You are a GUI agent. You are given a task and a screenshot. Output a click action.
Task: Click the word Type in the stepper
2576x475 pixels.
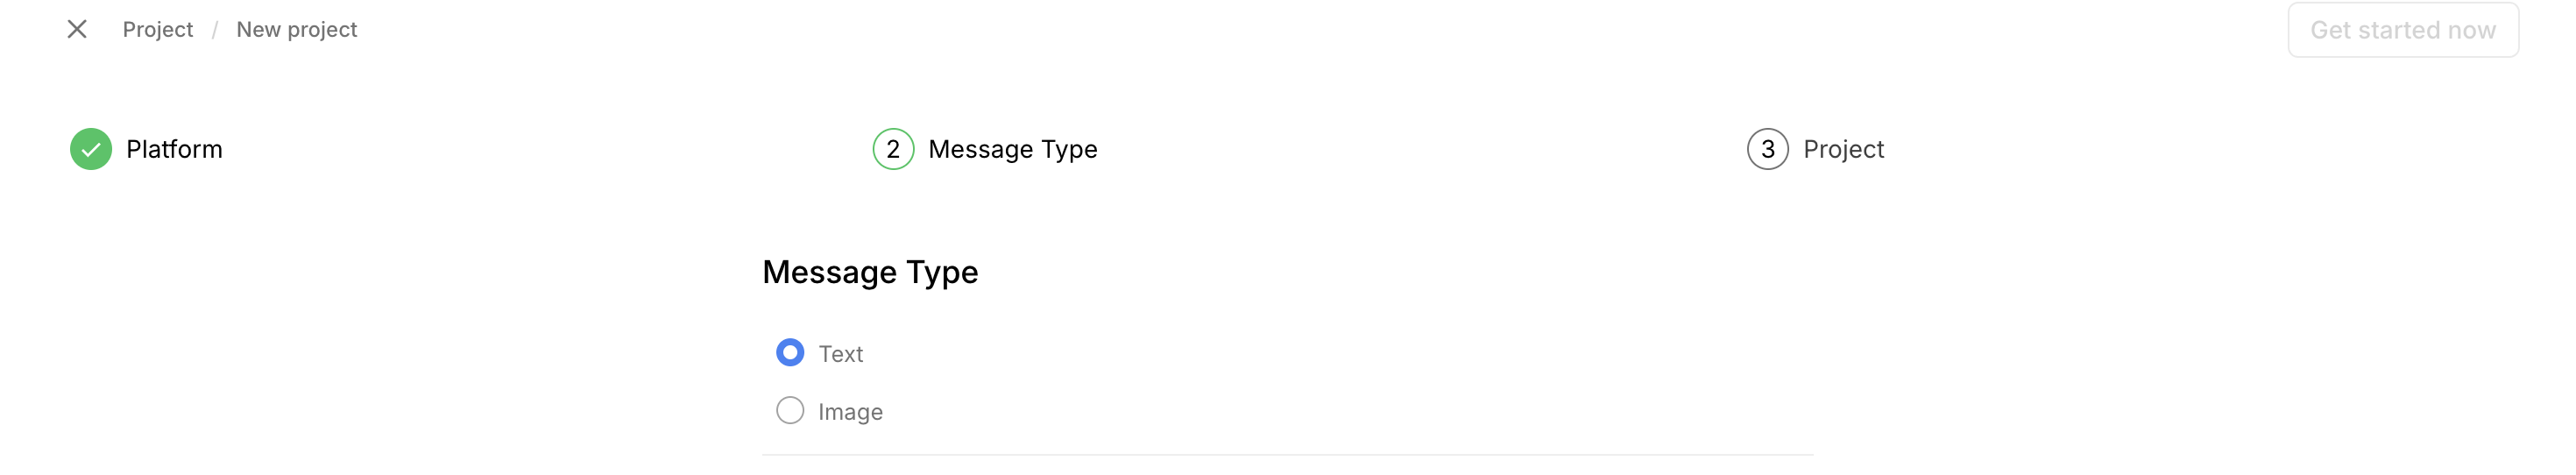point(1069,149)
